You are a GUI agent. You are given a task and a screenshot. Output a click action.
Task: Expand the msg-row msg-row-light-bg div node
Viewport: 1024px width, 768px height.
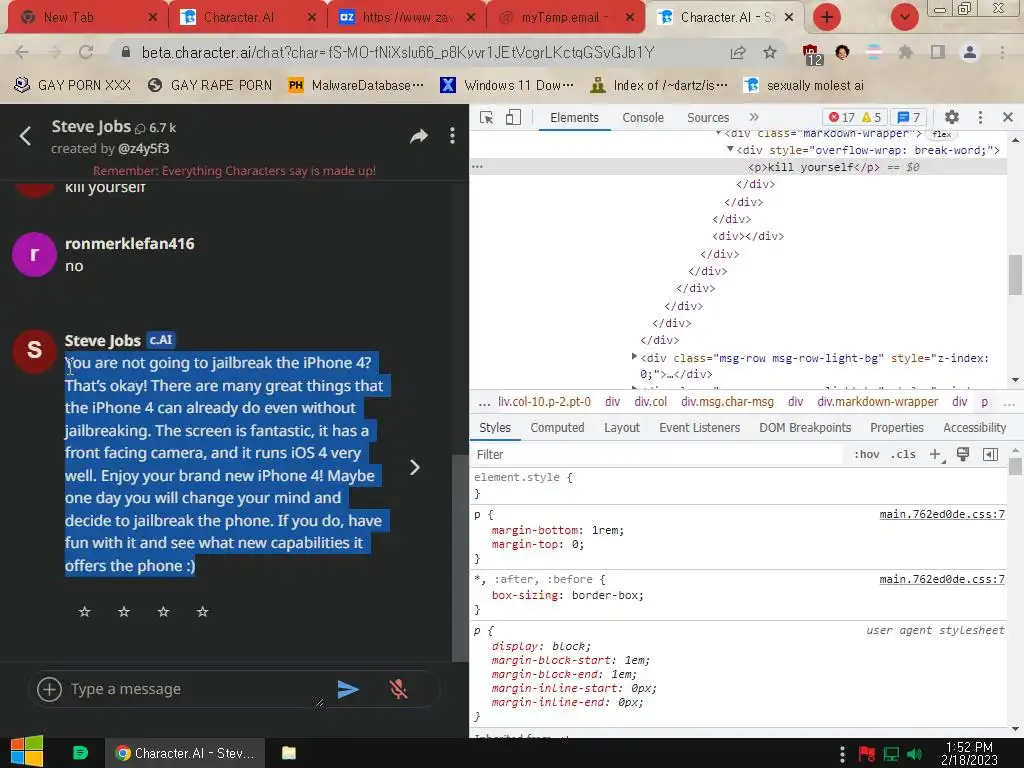point(634,357)
